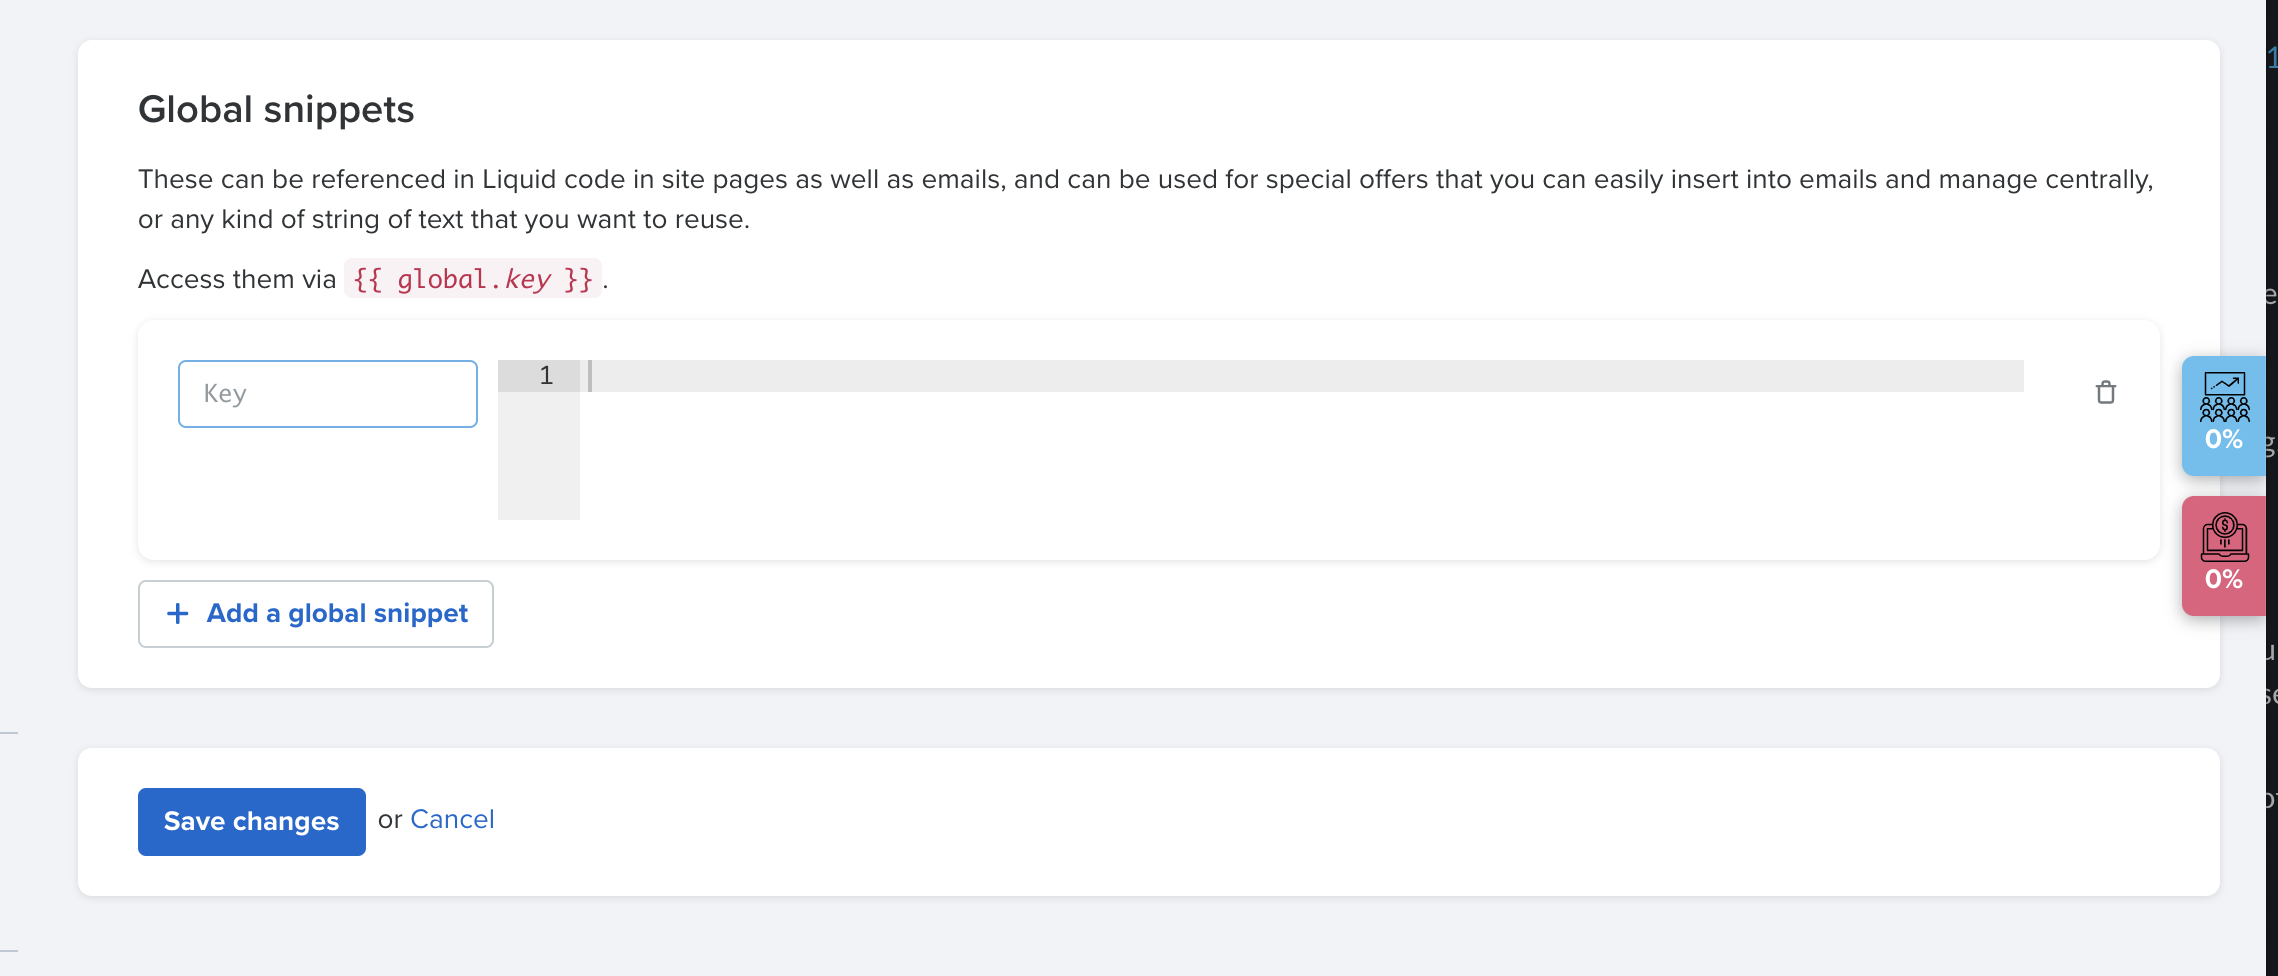This screenshot has width=2278, height=976.
Task: Cancel editing via the Cancel link
Action: pos(452,820)
